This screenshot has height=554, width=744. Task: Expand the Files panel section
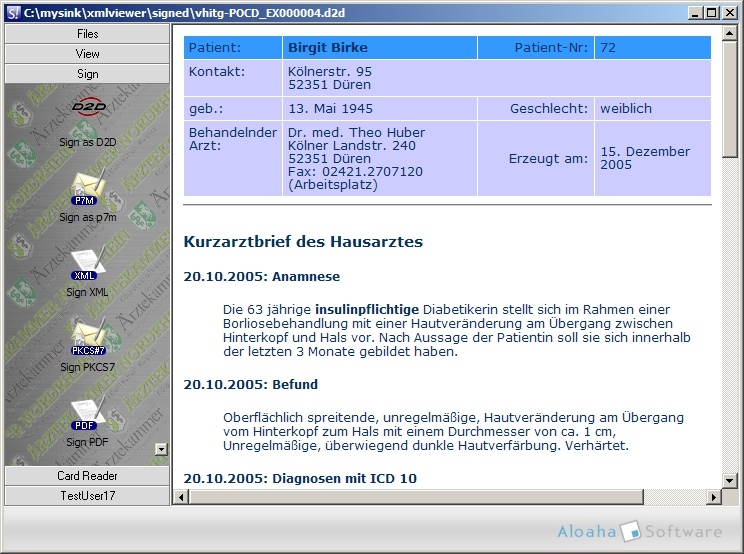(x=88, y=34)
